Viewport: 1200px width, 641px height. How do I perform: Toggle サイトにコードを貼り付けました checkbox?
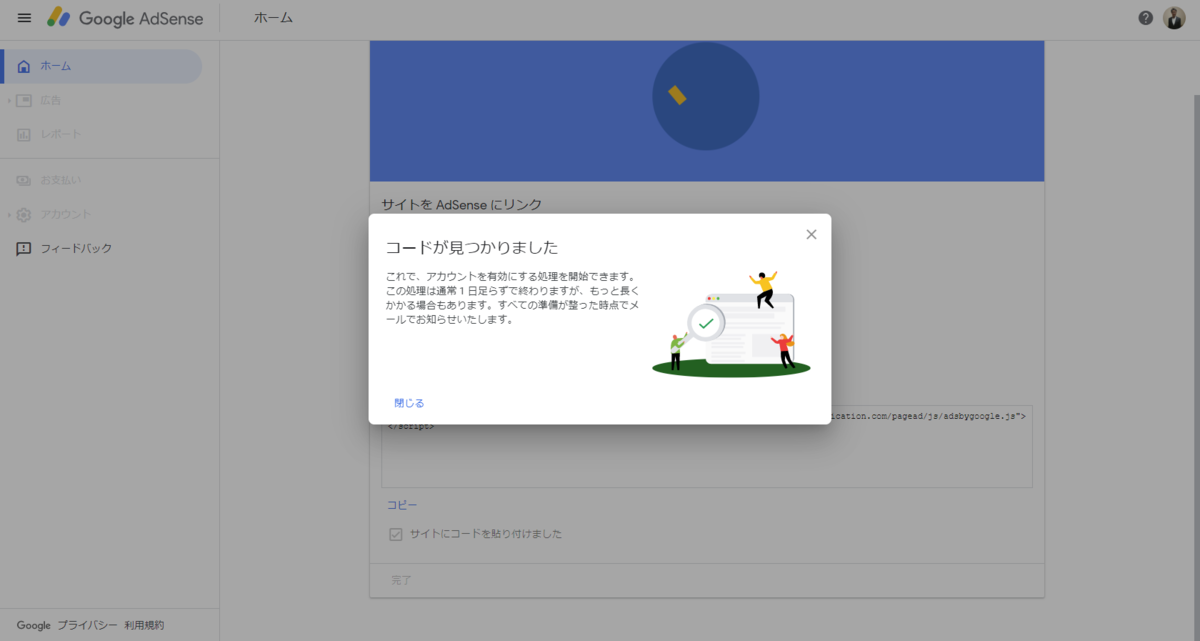click(396, 534)
